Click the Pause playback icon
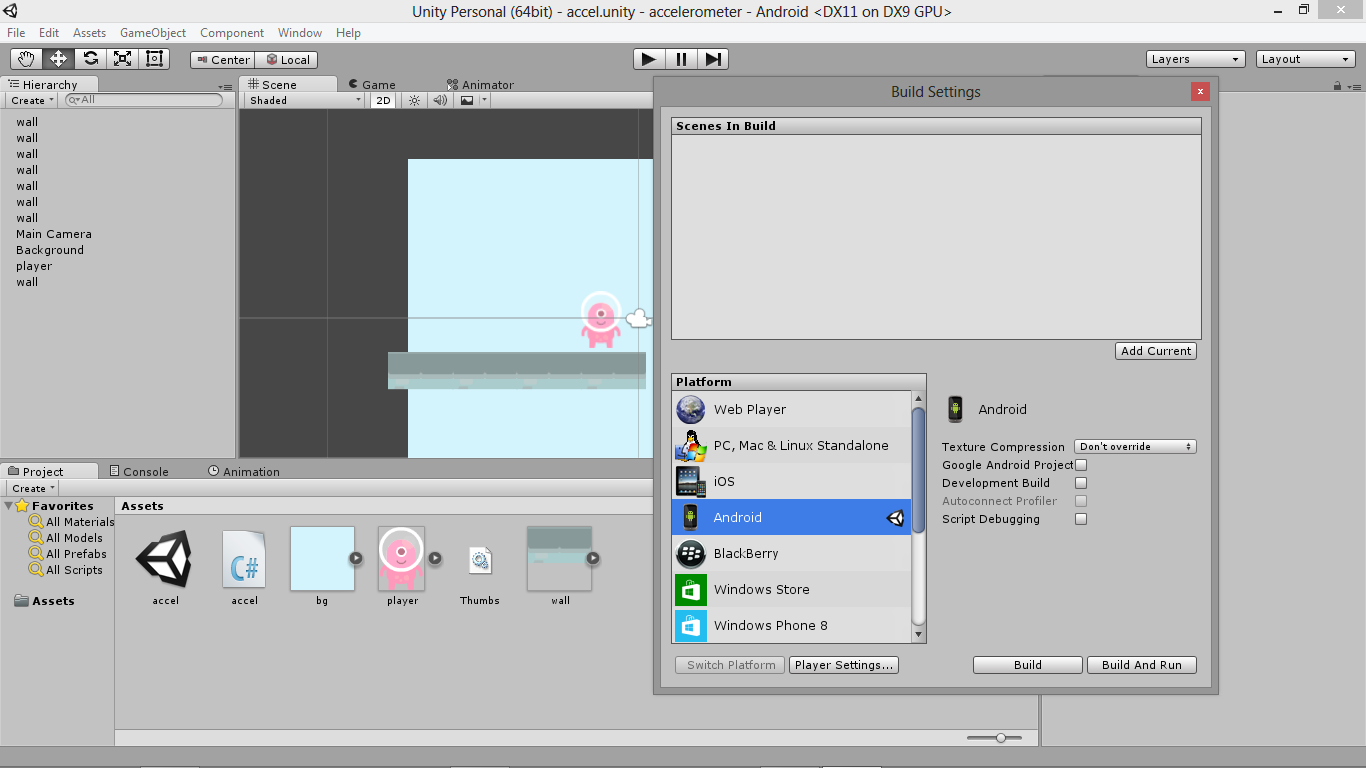 [x=680, y=59]
